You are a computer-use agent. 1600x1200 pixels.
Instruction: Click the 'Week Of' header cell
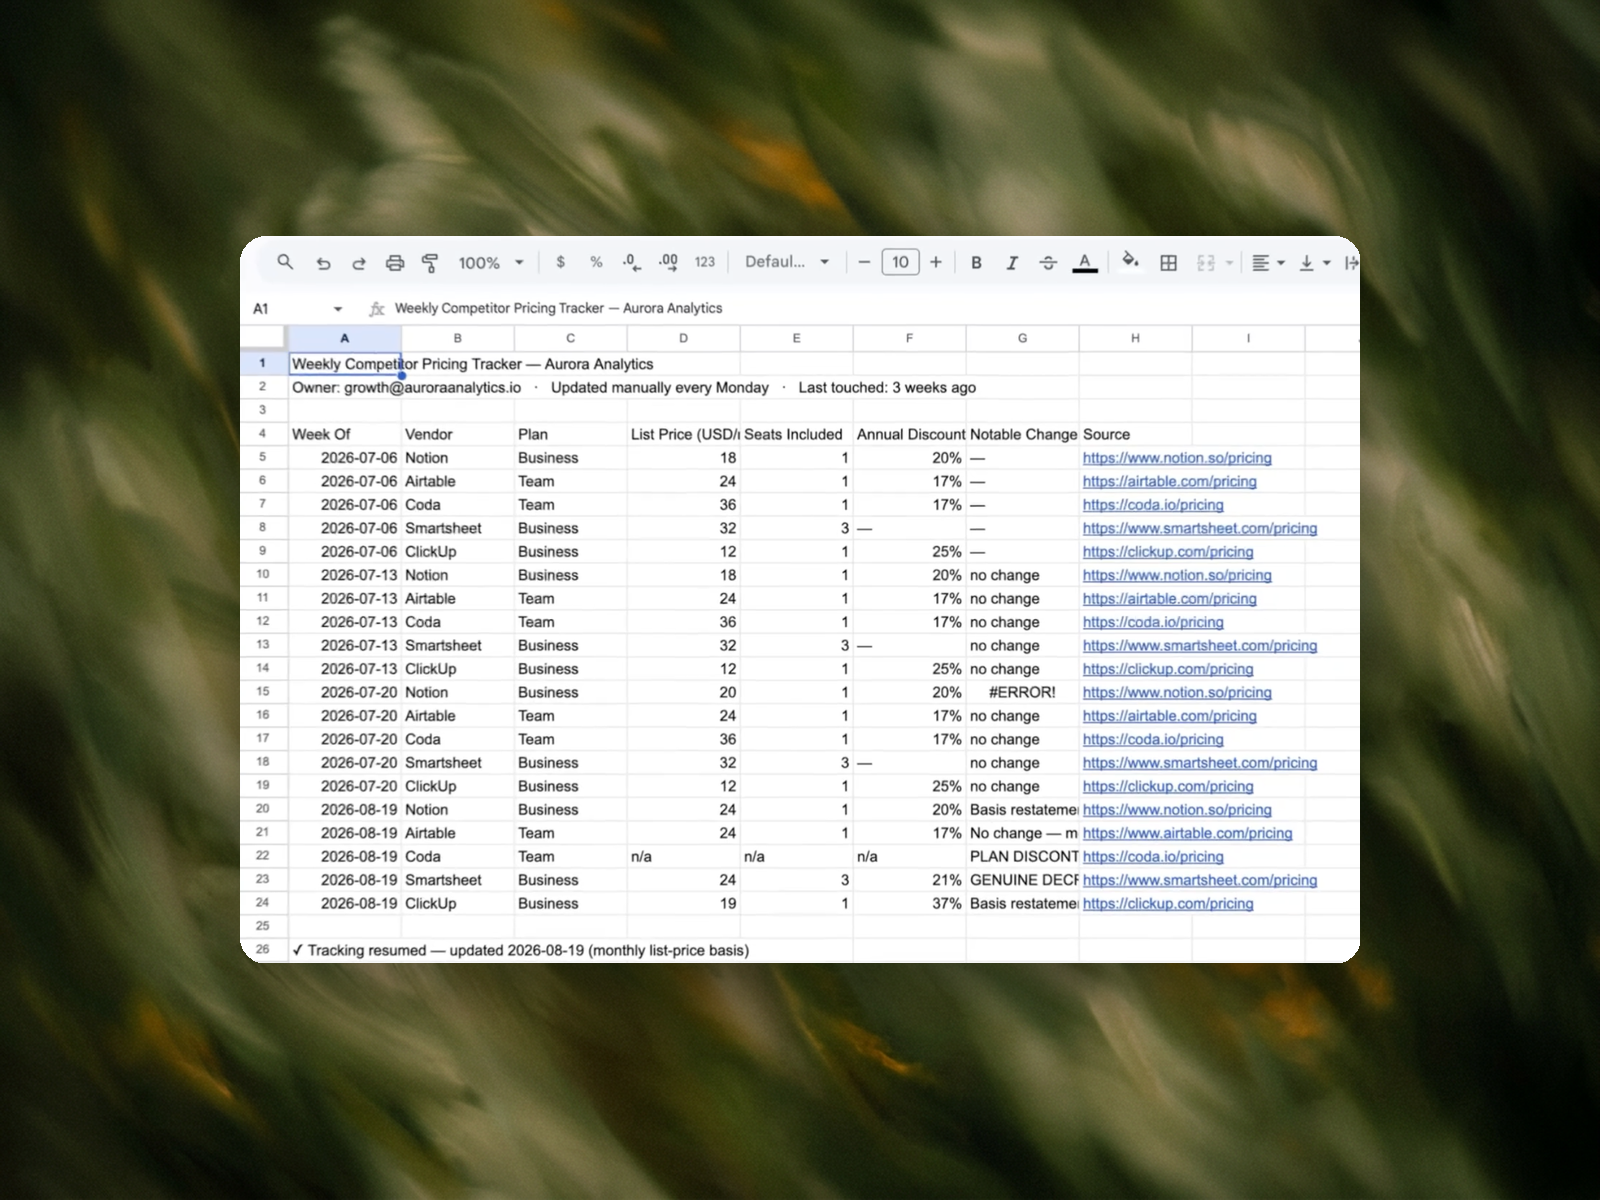(345, 434)
